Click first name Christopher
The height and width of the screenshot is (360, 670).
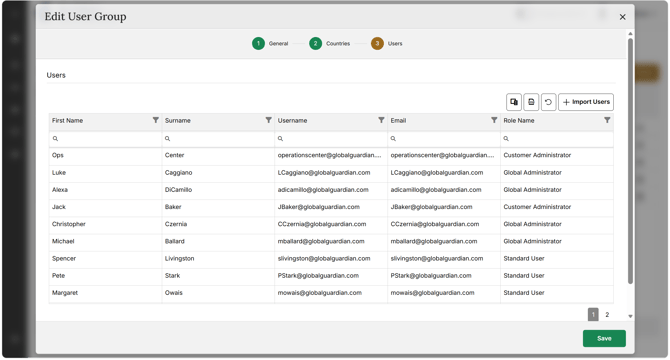coord(69,224)
